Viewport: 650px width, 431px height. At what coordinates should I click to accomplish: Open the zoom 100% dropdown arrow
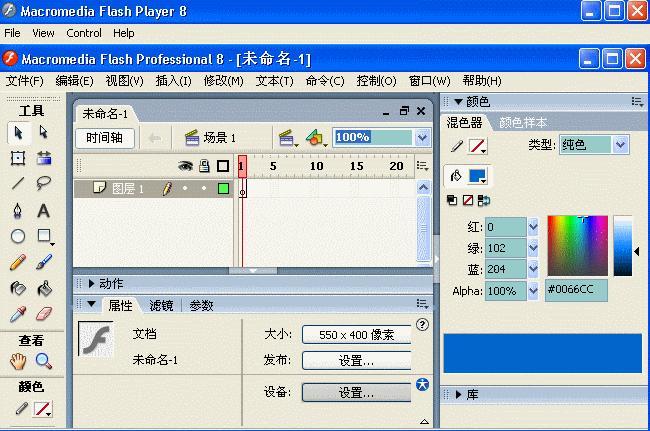point(422,138)
